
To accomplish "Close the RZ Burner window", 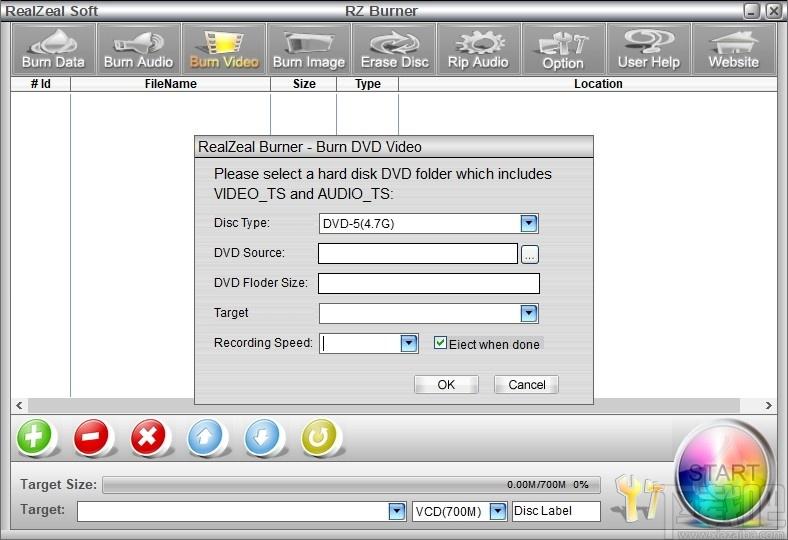I will click(x=773, y=11).
